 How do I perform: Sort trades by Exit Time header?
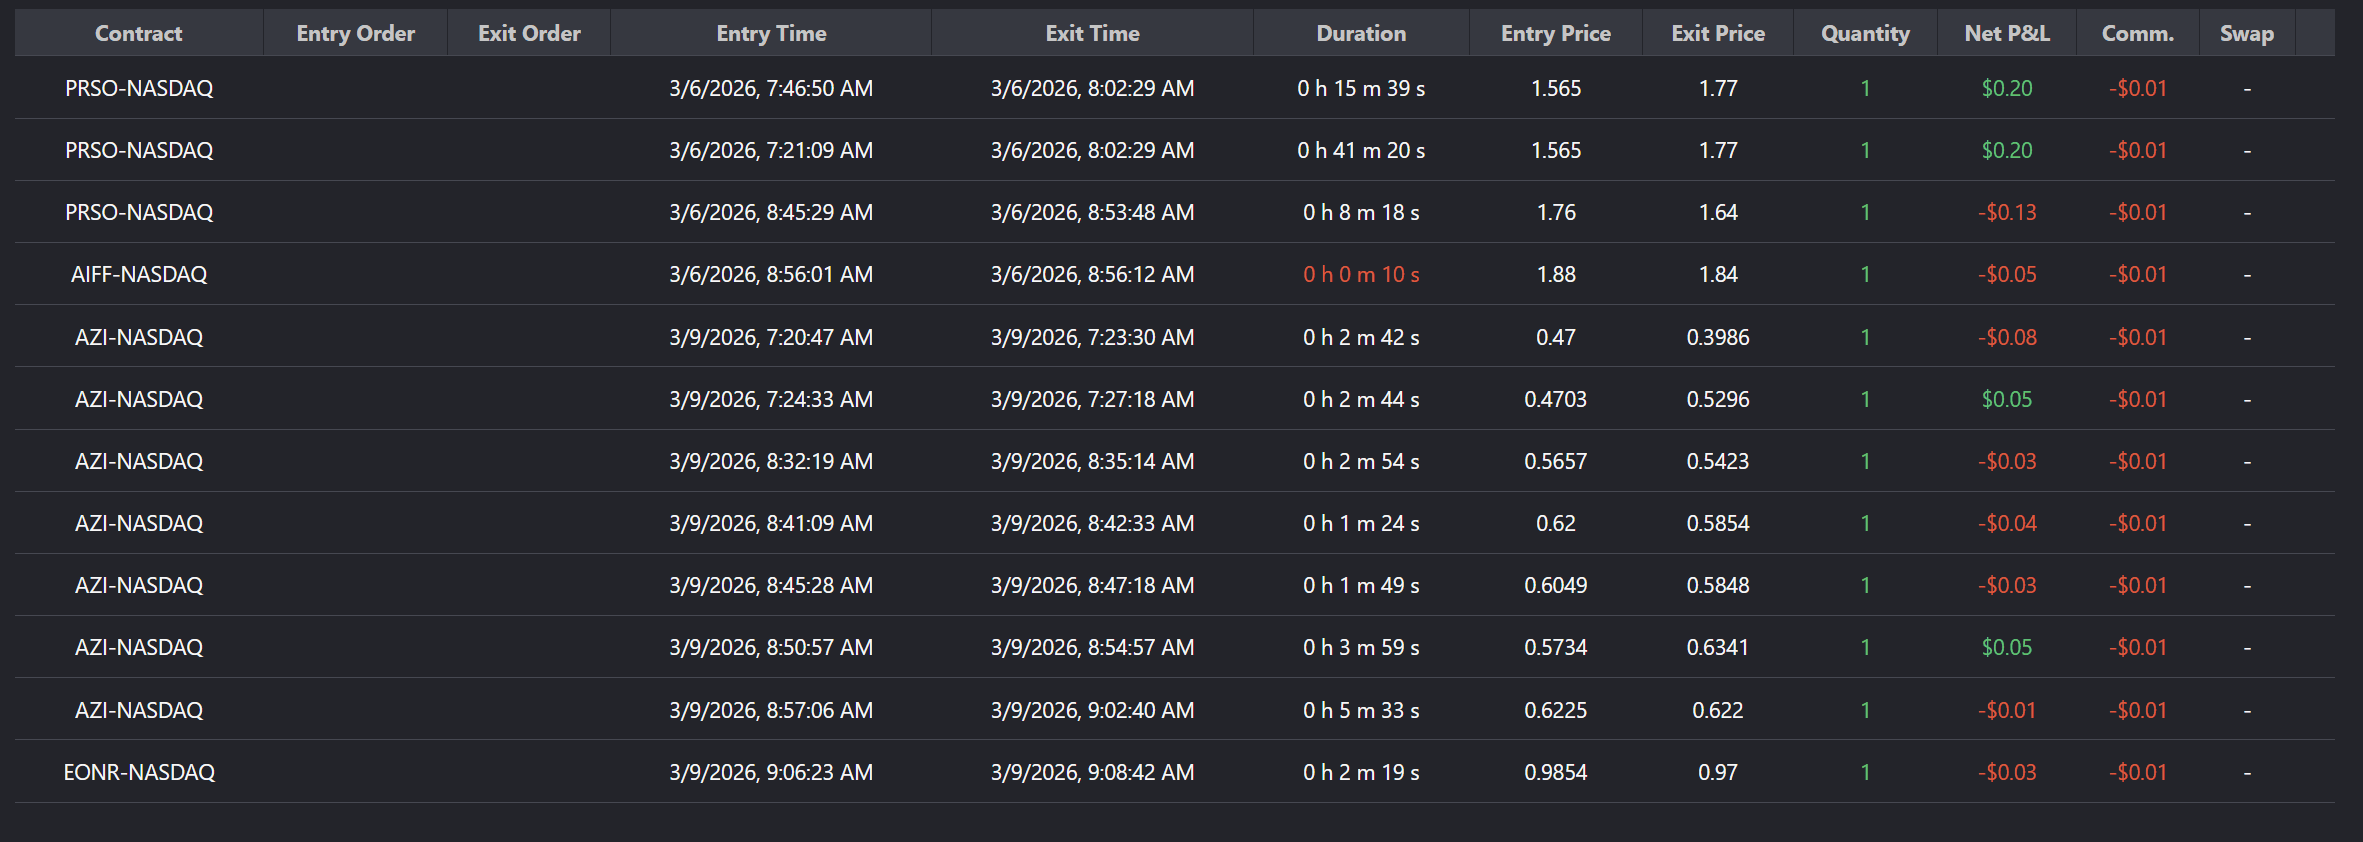[1092, 33]
